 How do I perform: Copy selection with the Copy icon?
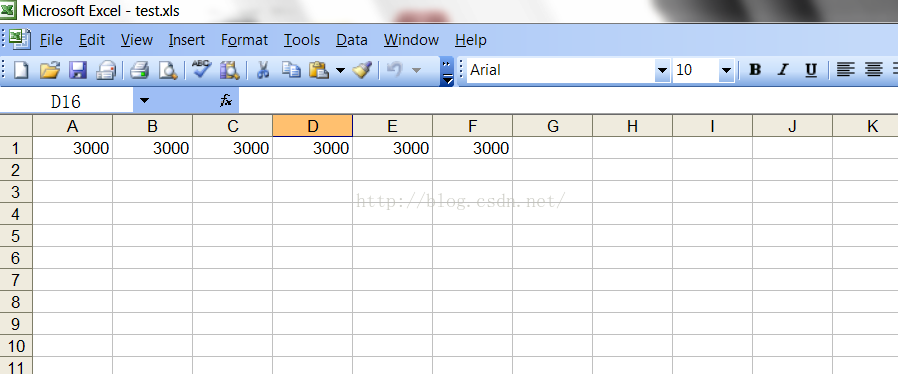(292, 70)
